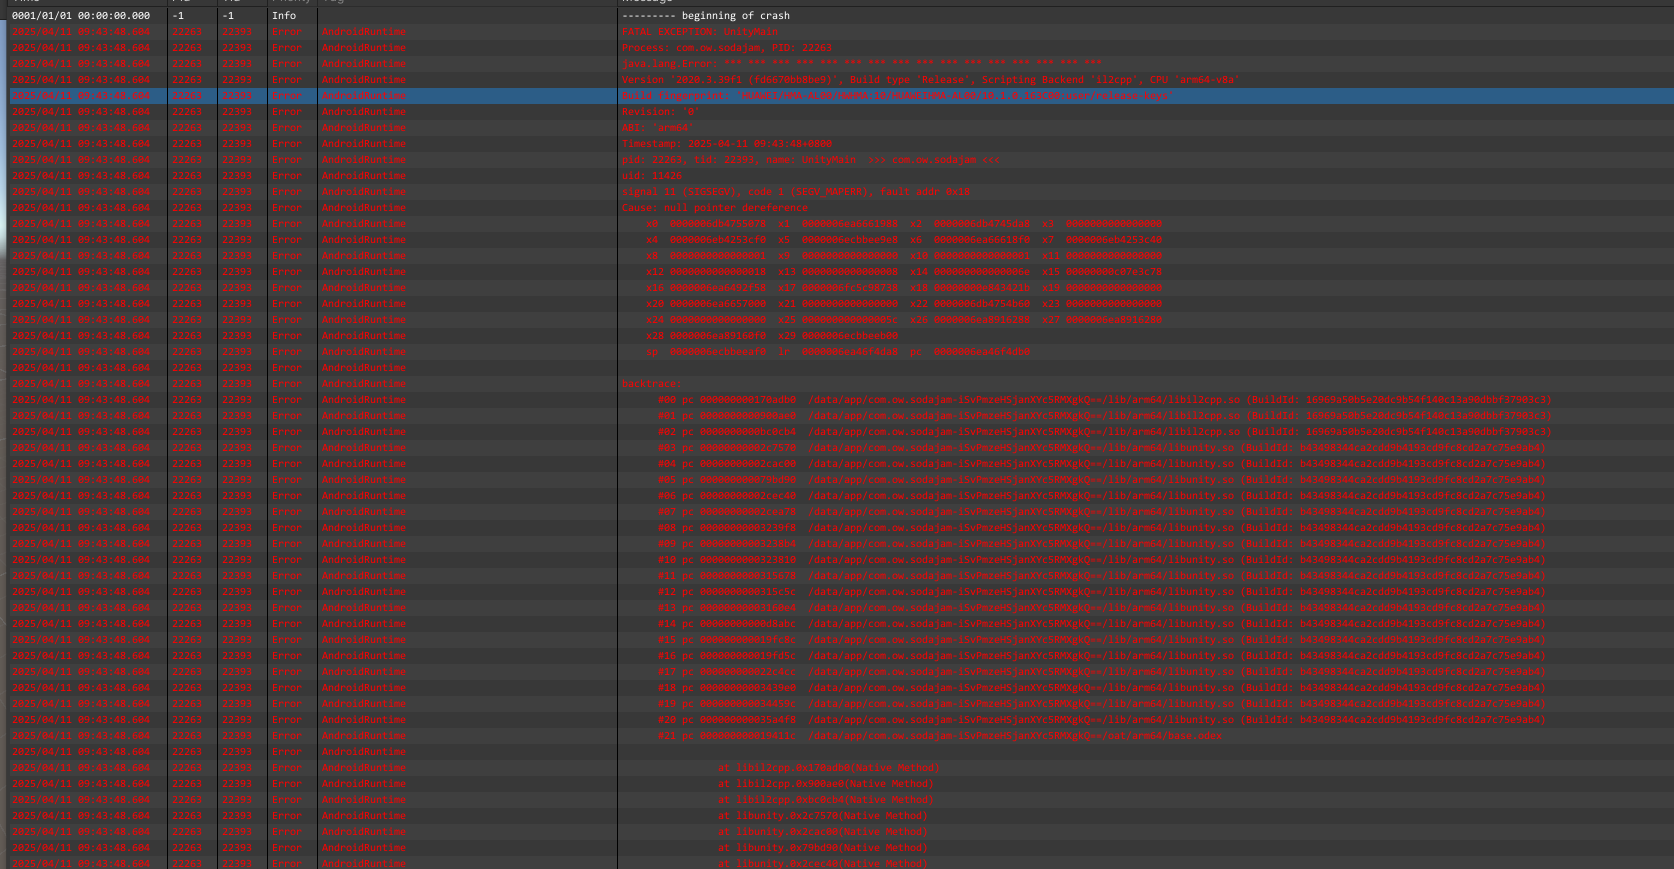
Task: Select the highlighted 'Build fingerprint: HUAWEI' row
Action: [x=841, y=96]
